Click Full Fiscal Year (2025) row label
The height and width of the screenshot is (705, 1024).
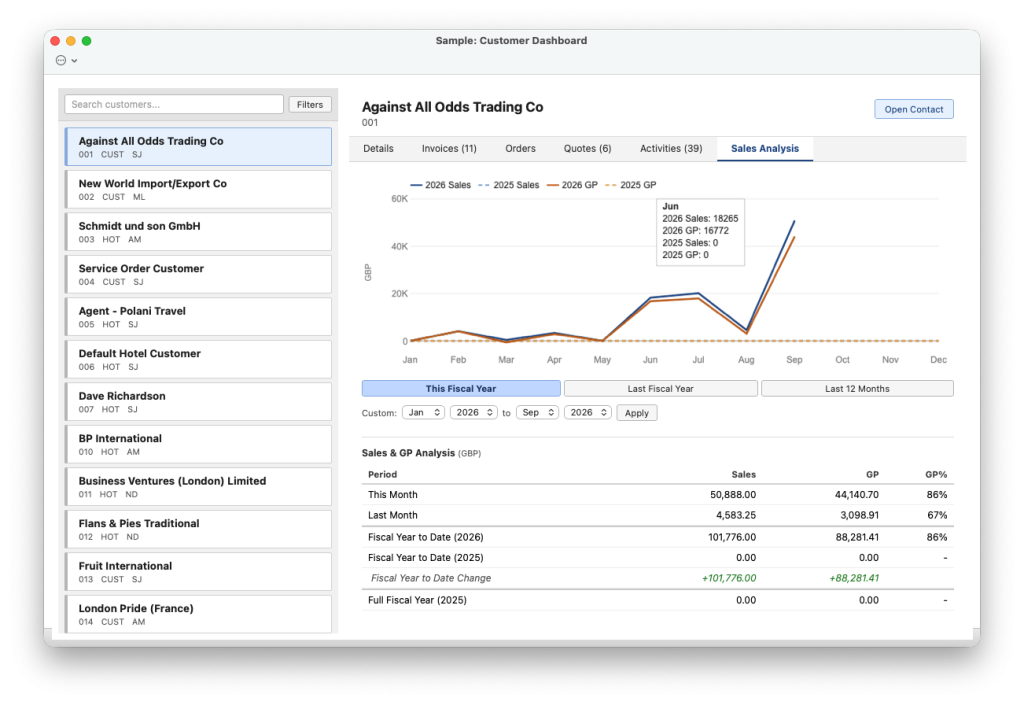tap(417, 600)
